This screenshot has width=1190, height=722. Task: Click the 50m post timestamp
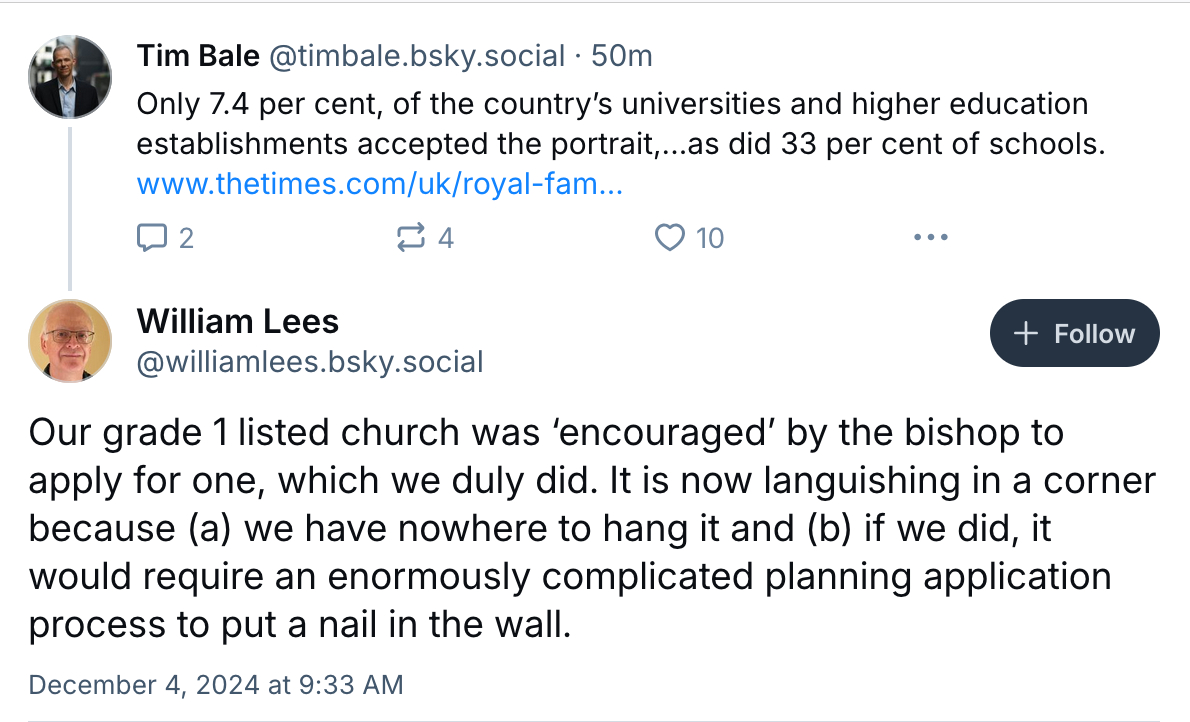tap(622, 56)
